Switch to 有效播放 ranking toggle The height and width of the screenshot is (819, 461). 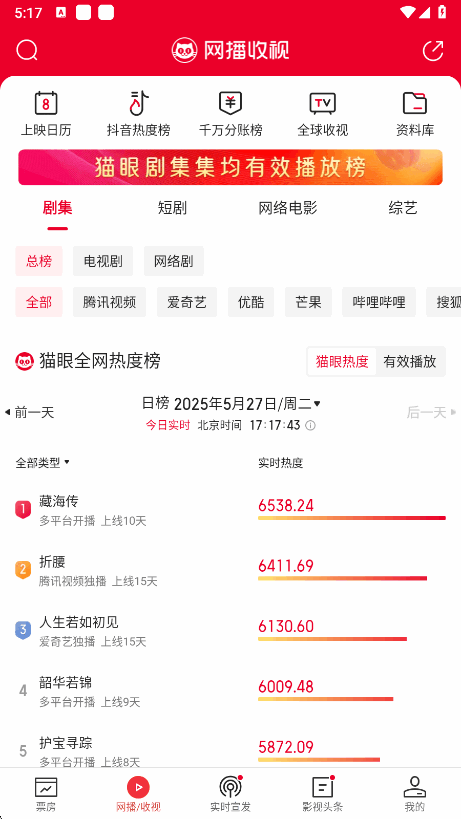(410, 361)
